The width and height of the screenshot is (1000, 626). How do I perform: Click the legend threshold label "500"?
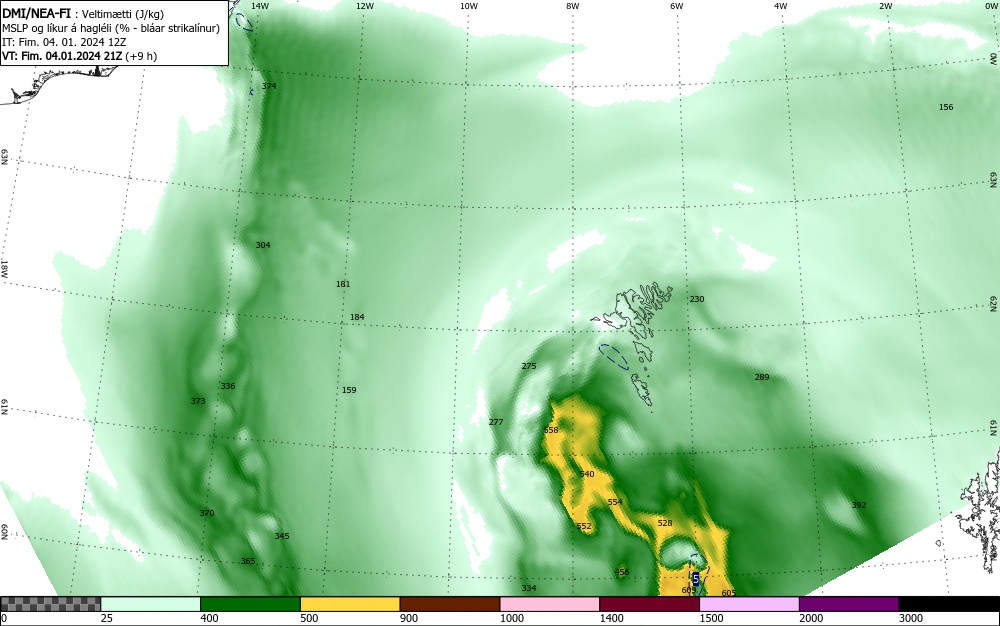[309, 618]
